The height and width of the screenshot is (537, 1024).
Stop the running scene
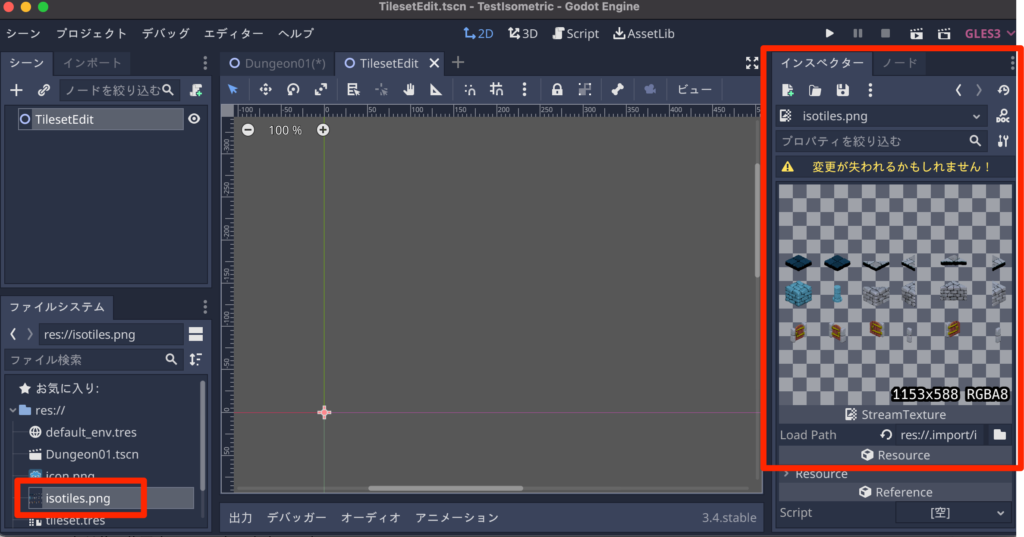tap(886, 33)
